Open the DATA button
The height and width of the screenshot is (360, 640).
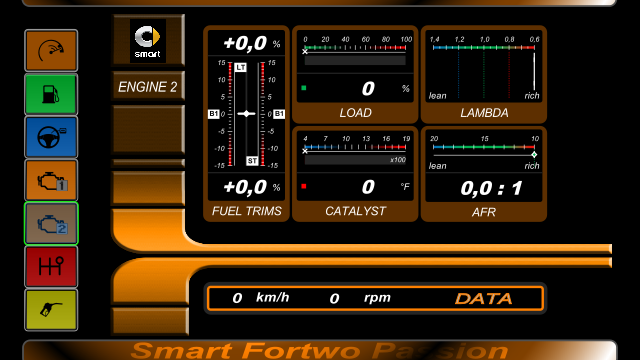(484, 299)
